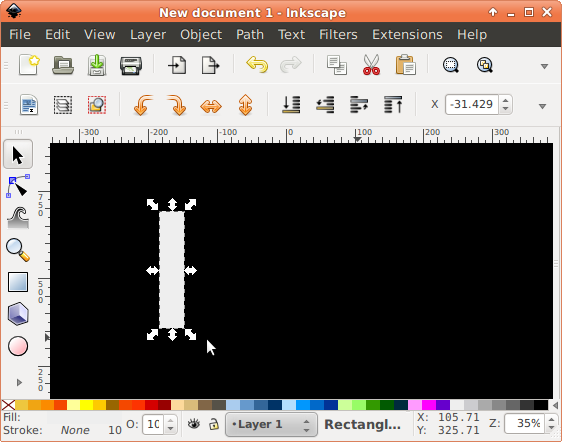Click the greyed Redo arrow

click(291, 65)
